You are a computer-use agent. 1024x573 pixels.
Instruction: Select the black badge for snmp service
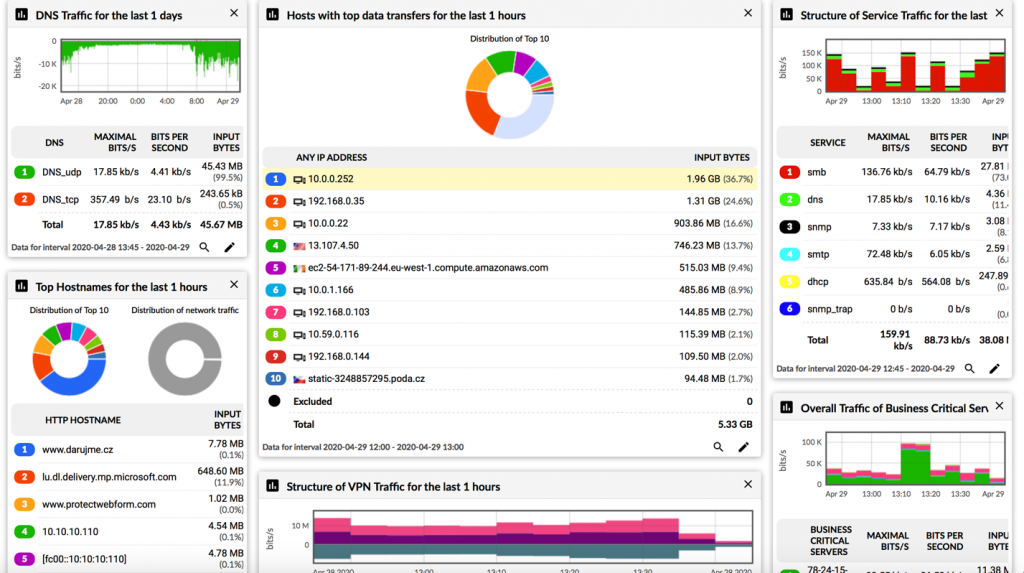790,227
